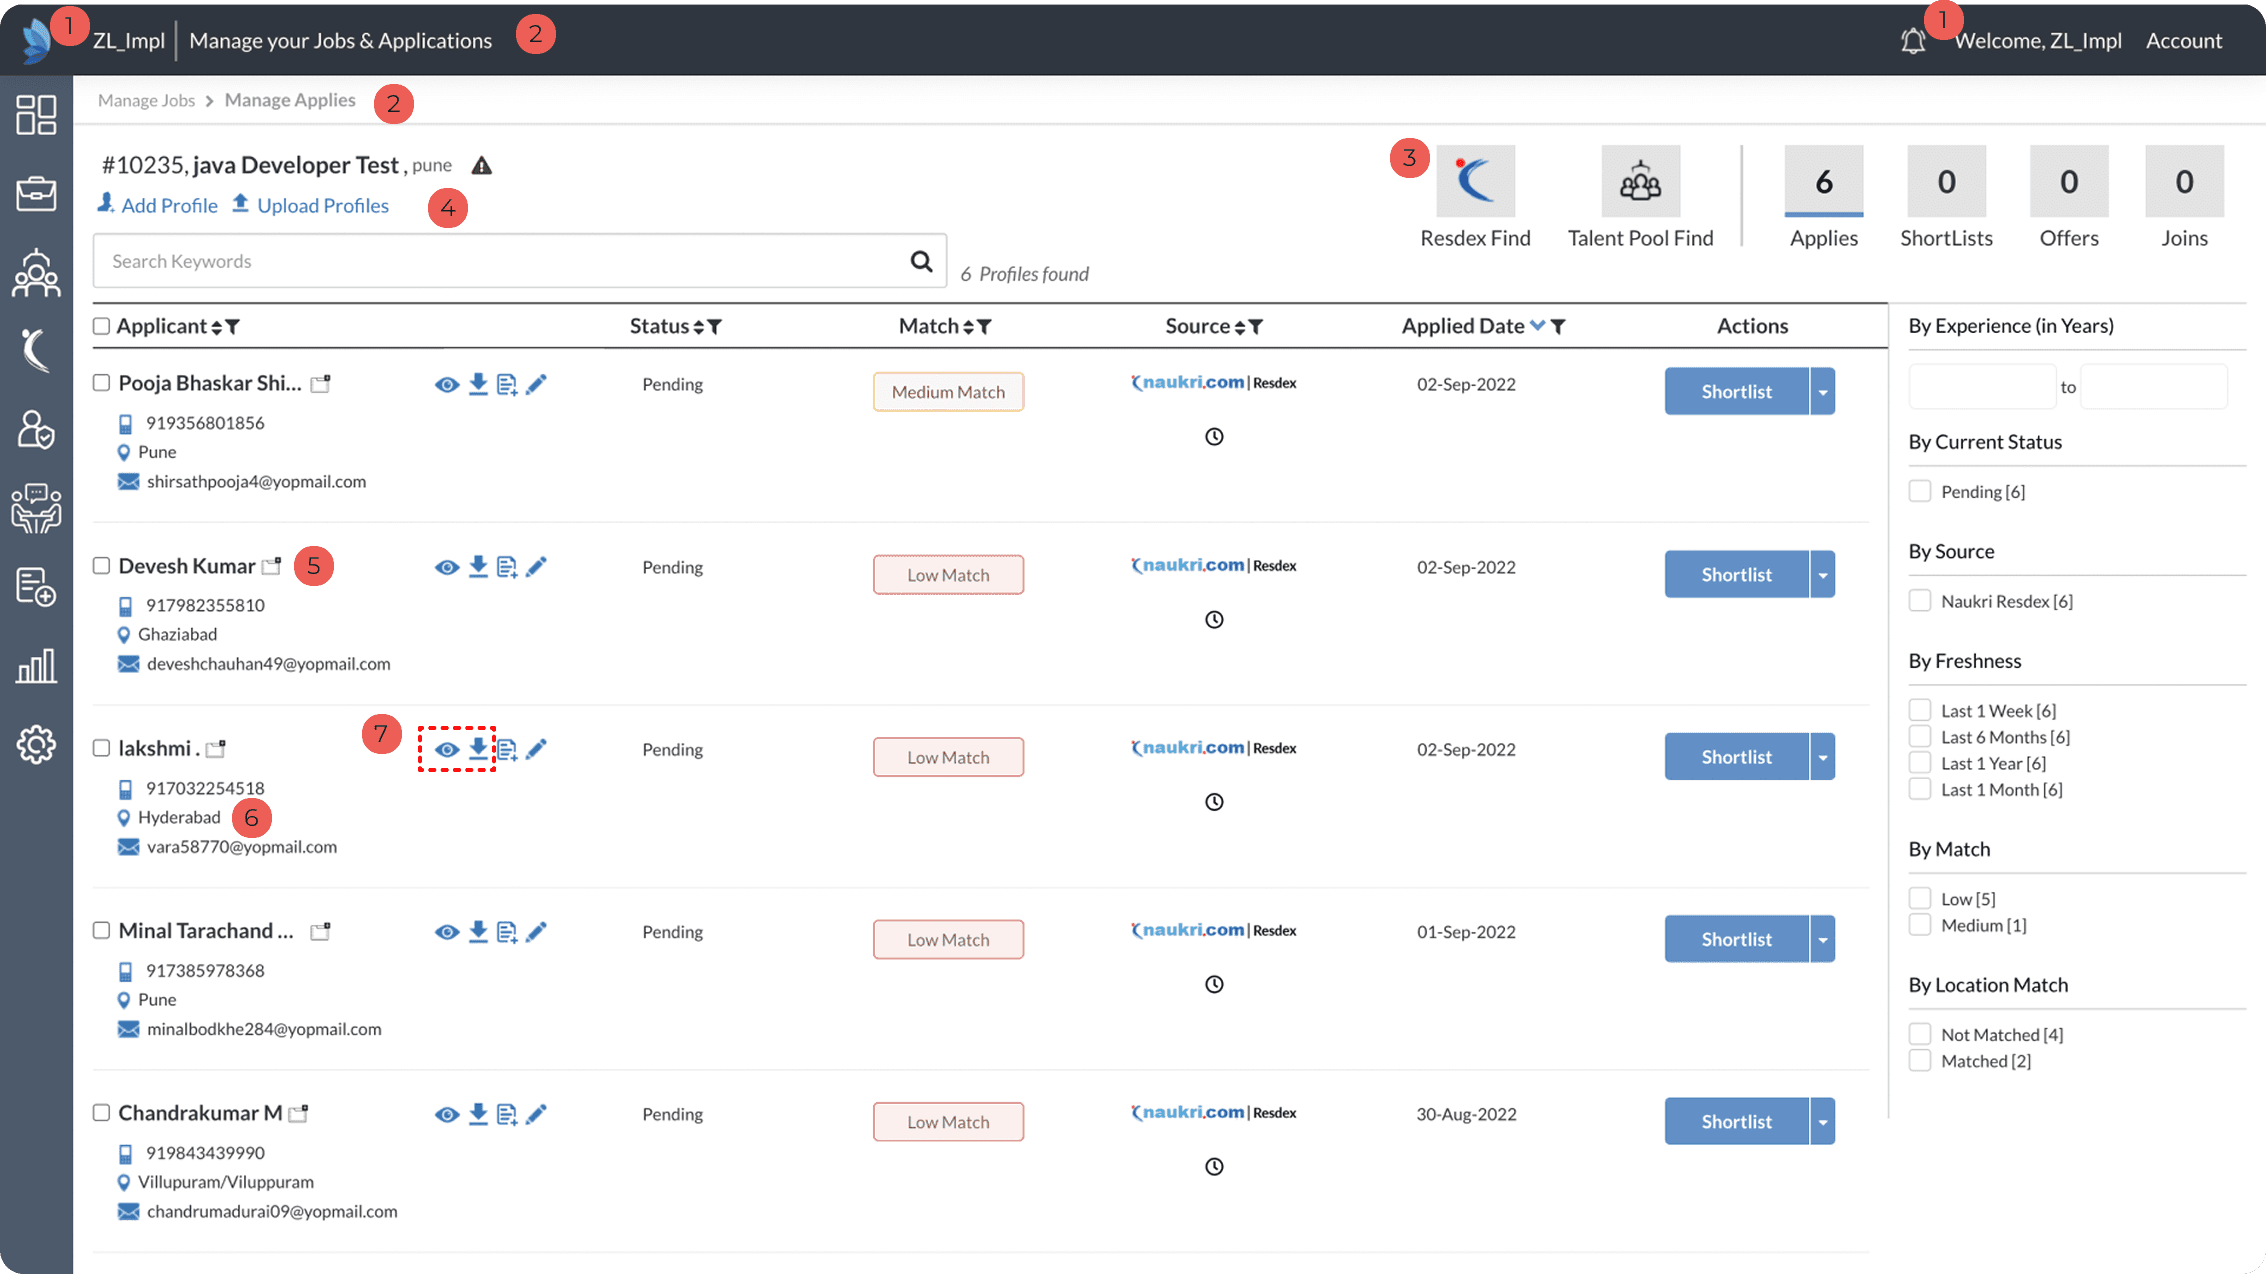Expand Shortlist dropdown arrow for Pooja Bhaskar
Image resolution: width=2266 pixels, height=1274 pixels.
point(1822,392)
